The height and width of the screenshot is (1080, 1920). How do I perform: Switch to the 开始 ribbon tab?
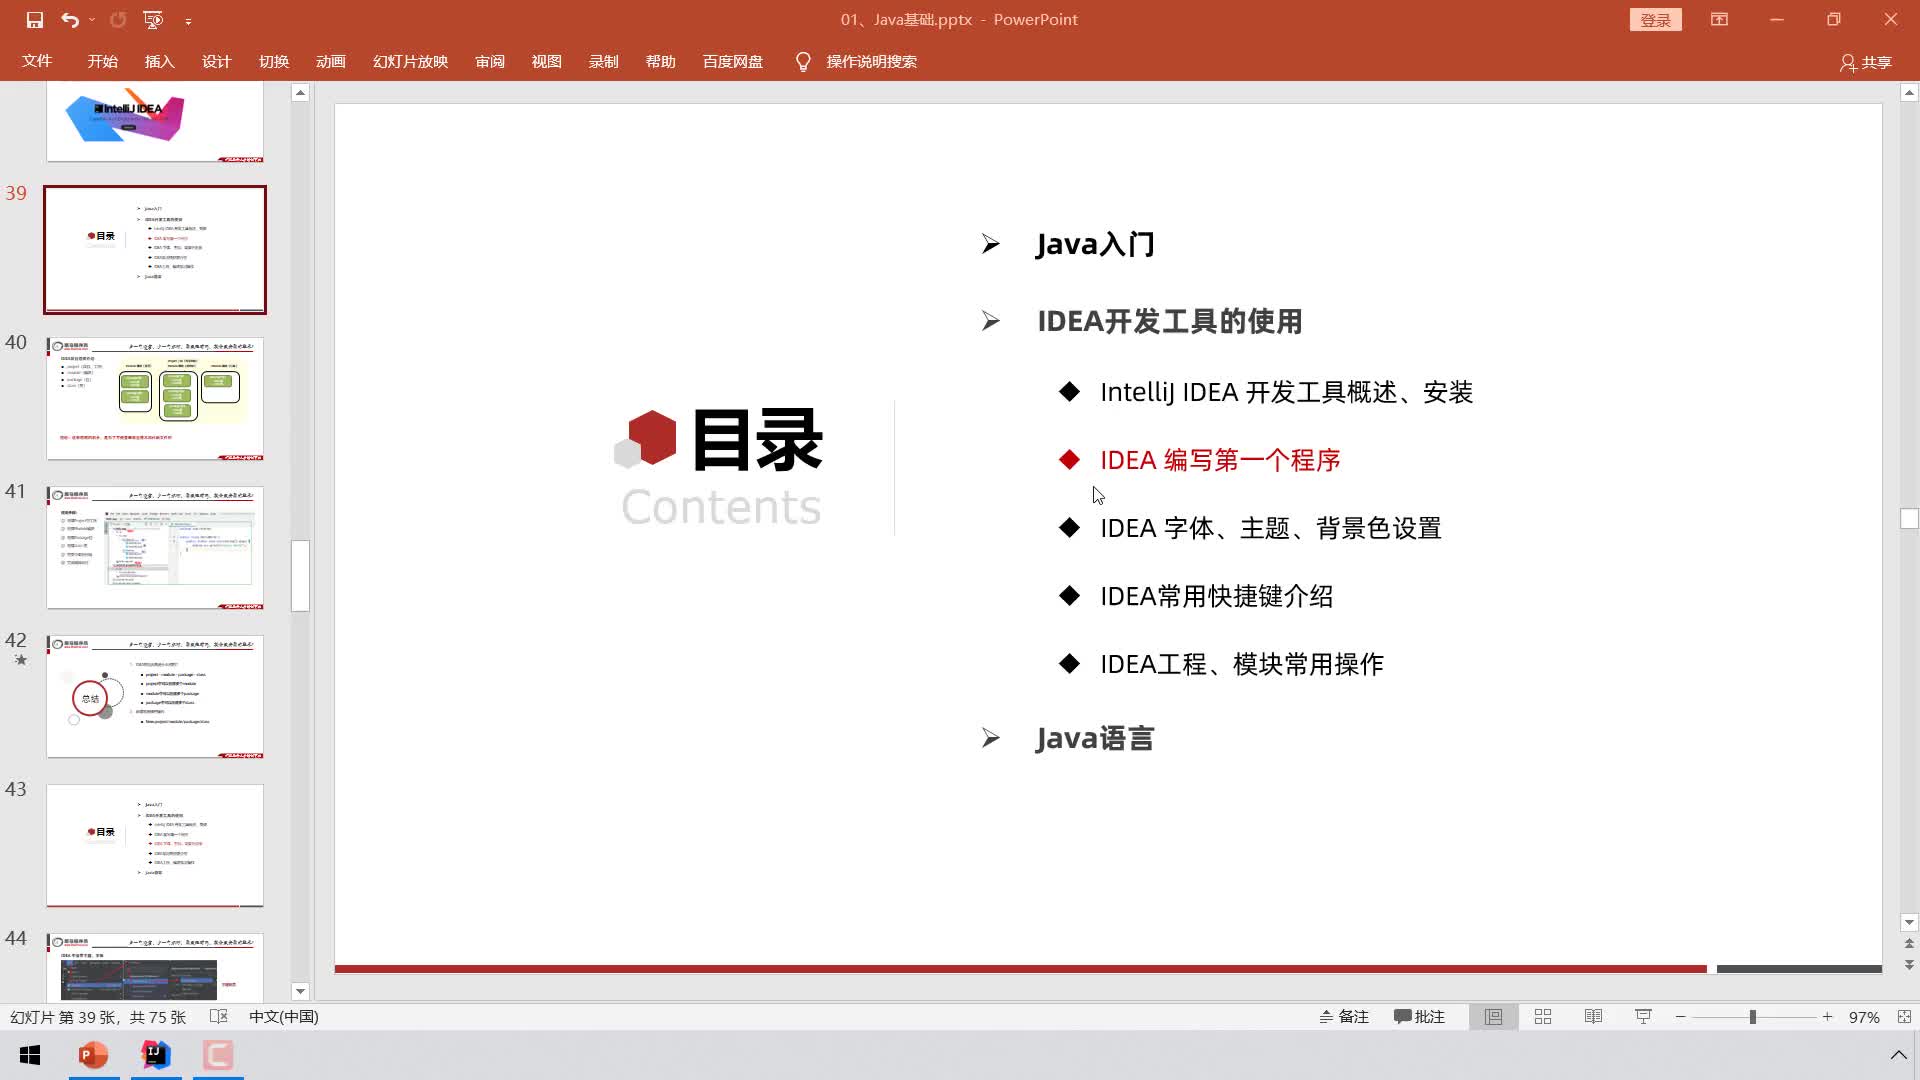click(x=102, y=62)
